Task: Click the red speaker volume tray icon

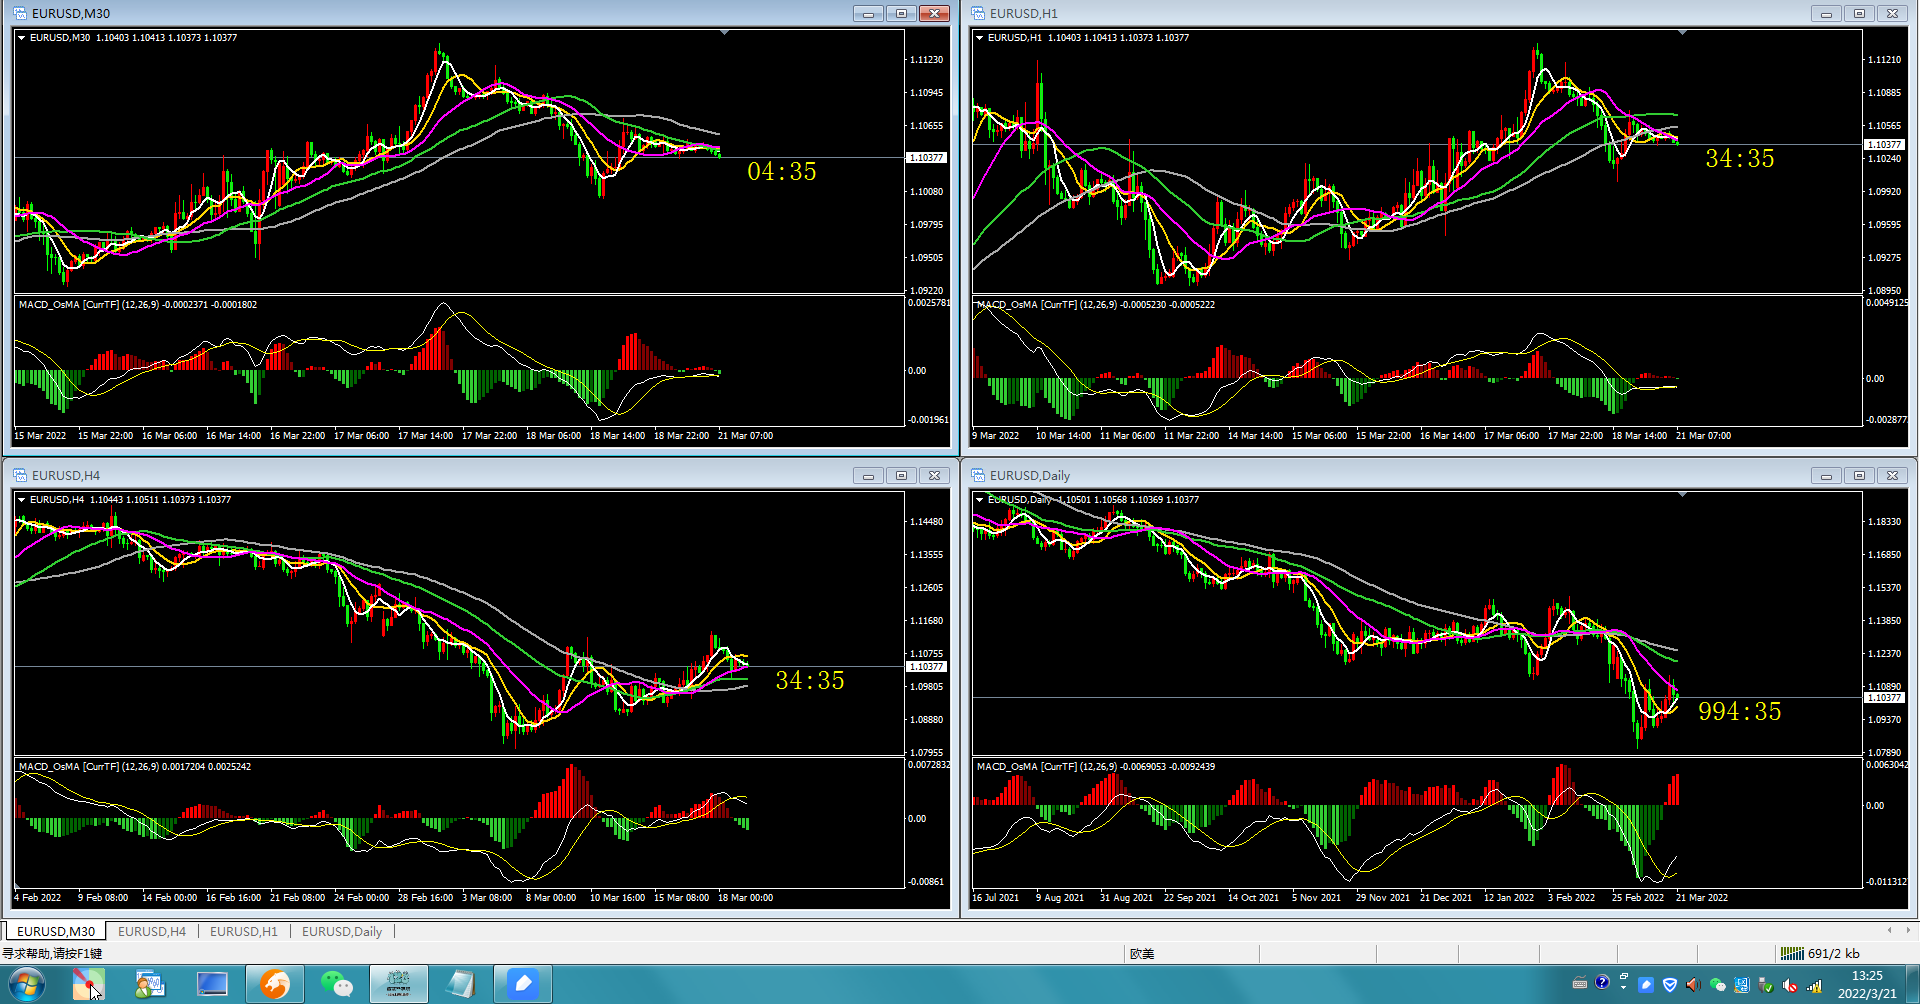Action: tap(1693, 985)
